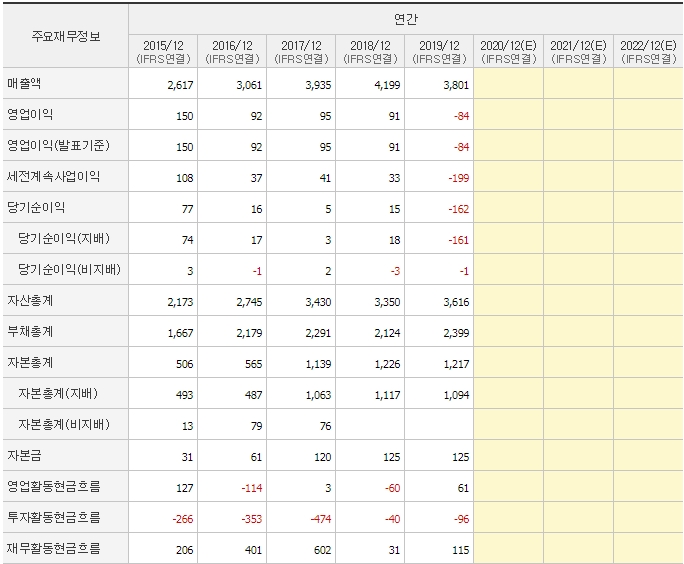Image resolution: width=684 pixels, height=564 pixels.
Task: Select the 2020/12(E) column header
Action: click(x=509, y=51)
